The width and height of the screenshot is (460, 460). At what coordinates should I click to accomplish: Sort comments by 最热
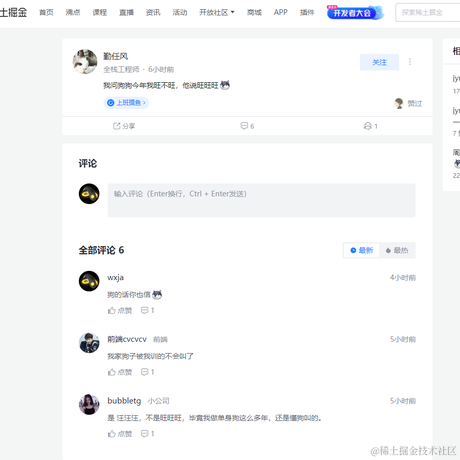tap(397, 250)
